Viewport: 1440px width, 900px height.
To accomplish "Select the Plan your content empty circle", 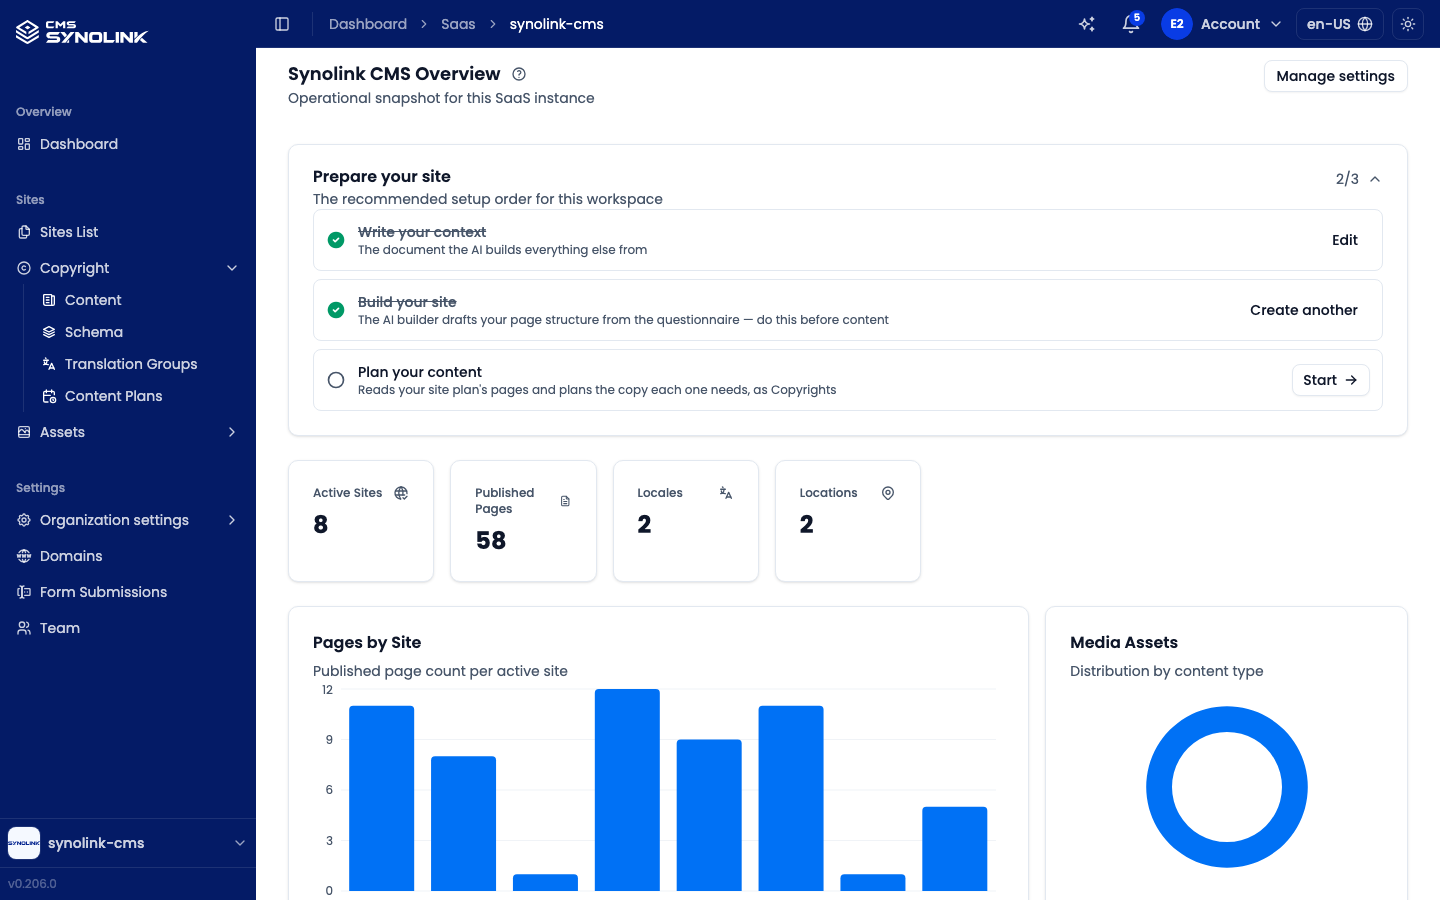I will point(336,380).
